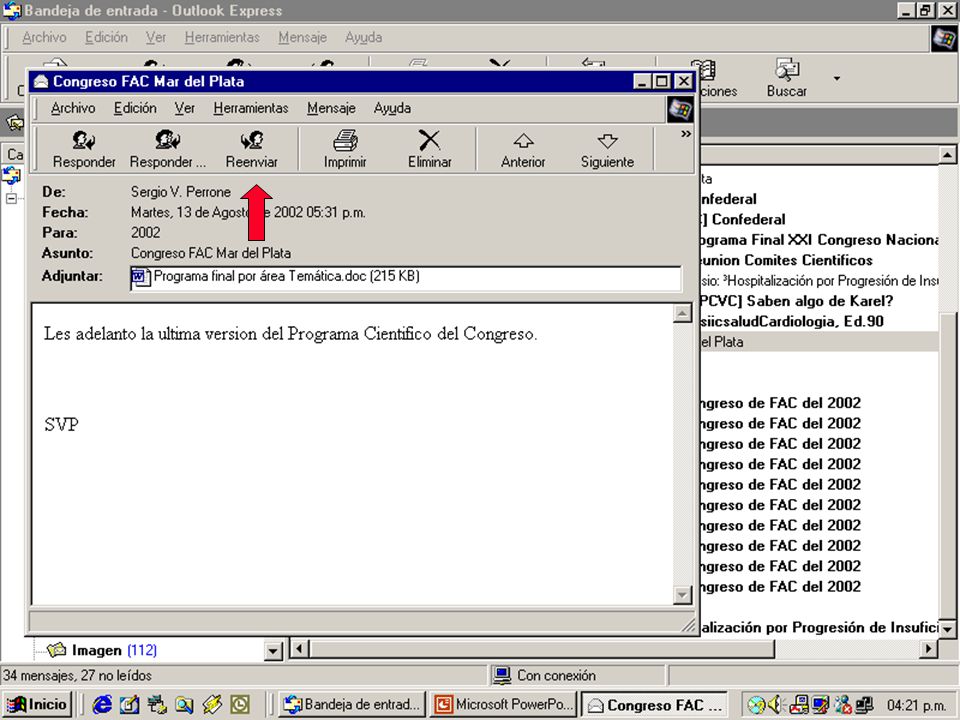This screenshot has height=720, width=960.
Task: Click the Responder a todos button
Action: click(x=167, y=149)
